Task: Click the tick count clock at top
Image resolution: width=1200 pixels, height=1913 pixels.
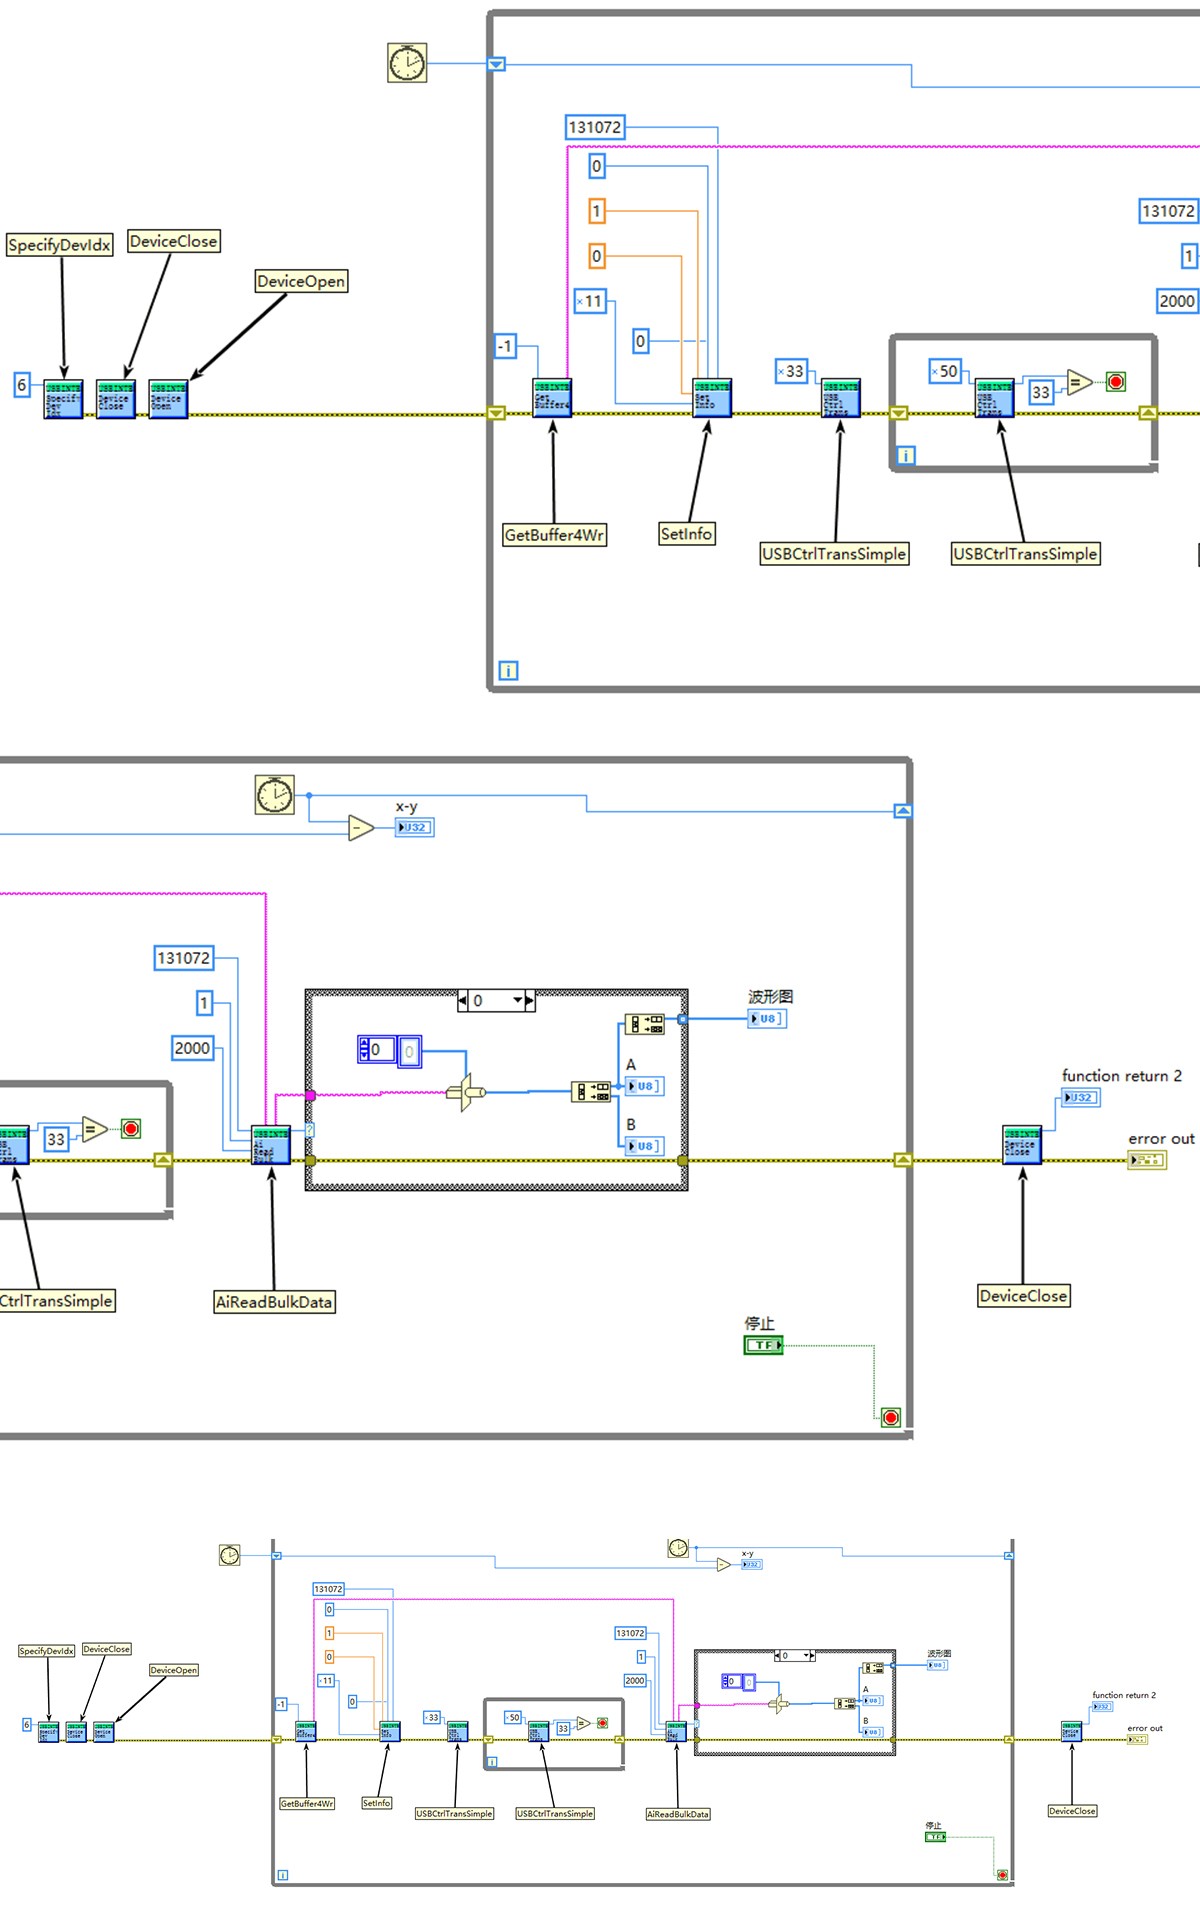Action: (407, 63)
